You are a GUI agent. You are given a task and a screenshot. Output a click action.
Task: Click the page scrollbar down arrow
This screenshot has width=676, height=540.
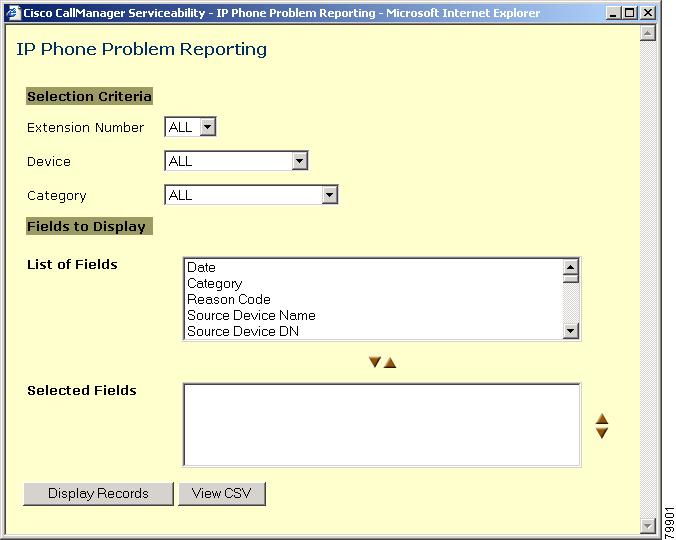tap(648, 525)
